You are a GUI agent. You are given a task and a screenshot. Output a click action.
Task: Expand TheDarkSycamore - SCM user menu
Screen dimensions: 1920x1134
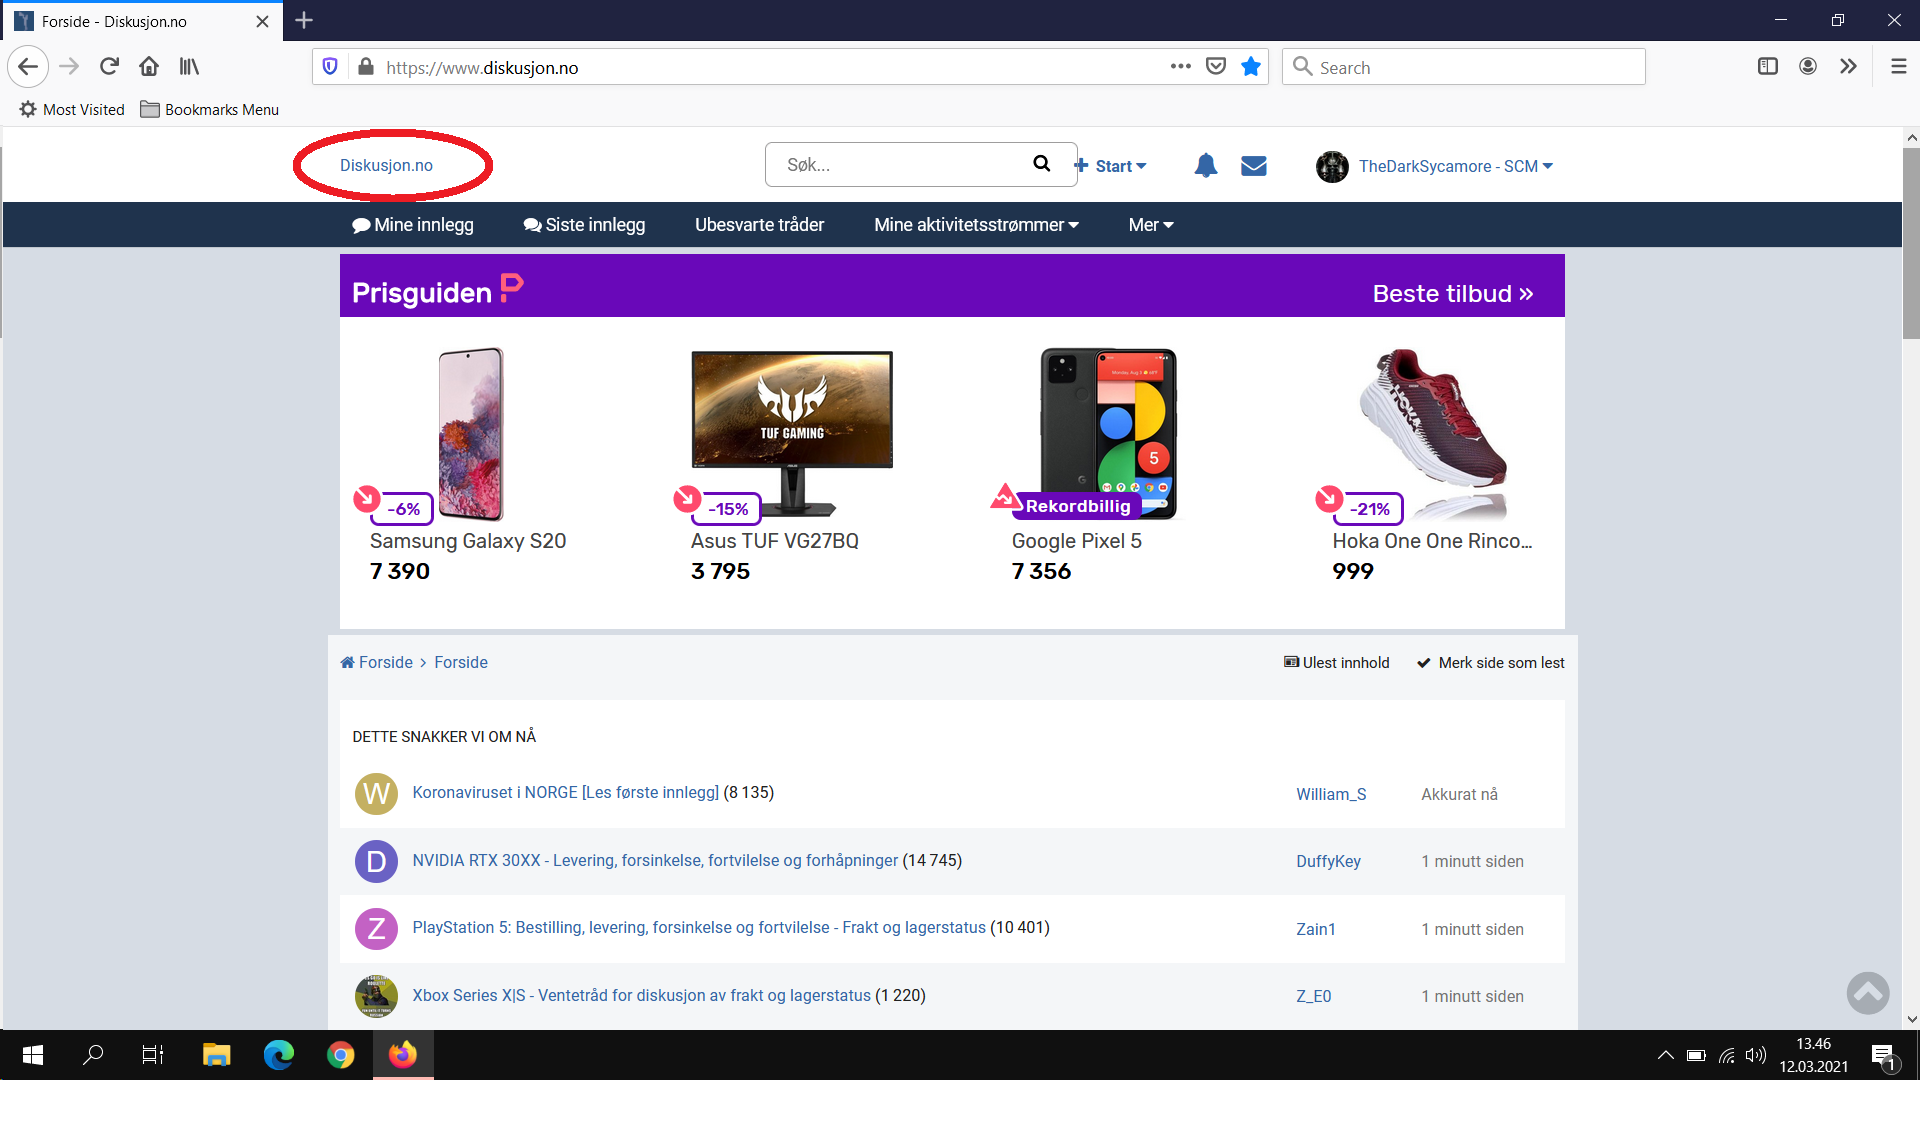coord(1455,166)
